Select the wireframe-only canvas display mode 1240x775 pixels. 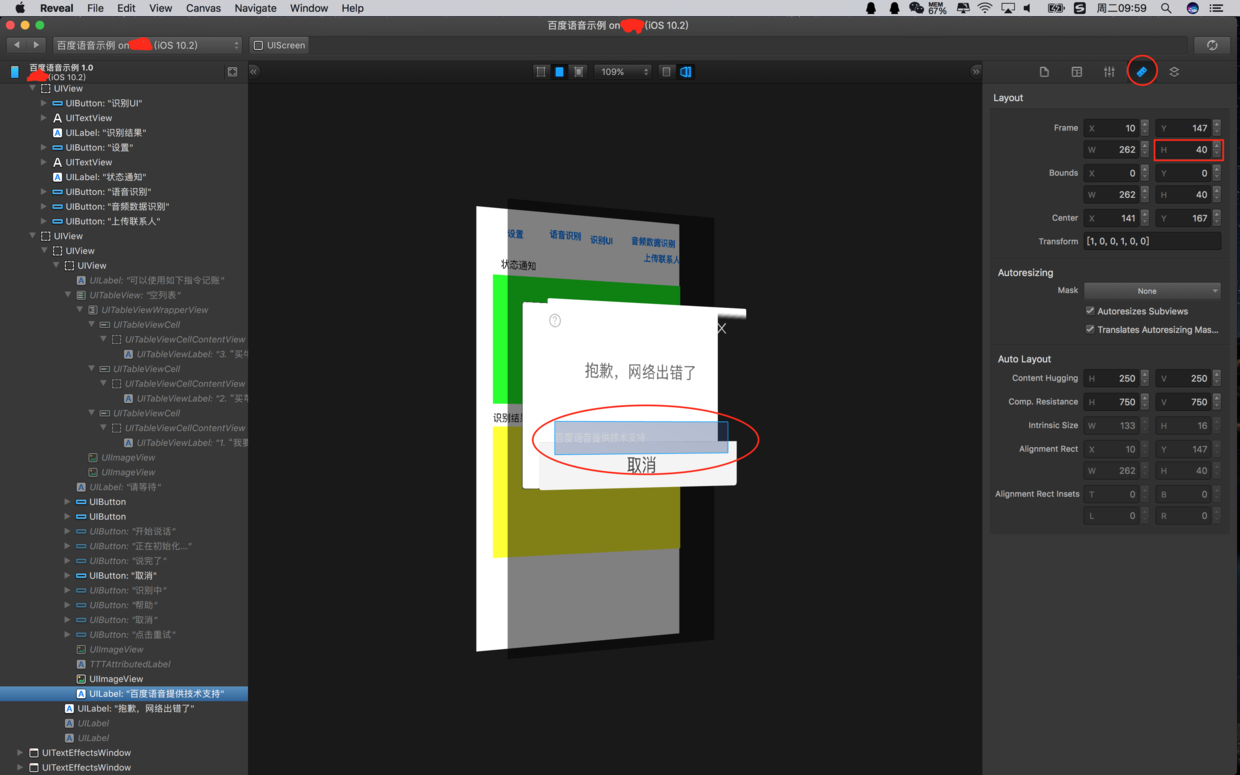pyautogui.click(x=540, y=72)
